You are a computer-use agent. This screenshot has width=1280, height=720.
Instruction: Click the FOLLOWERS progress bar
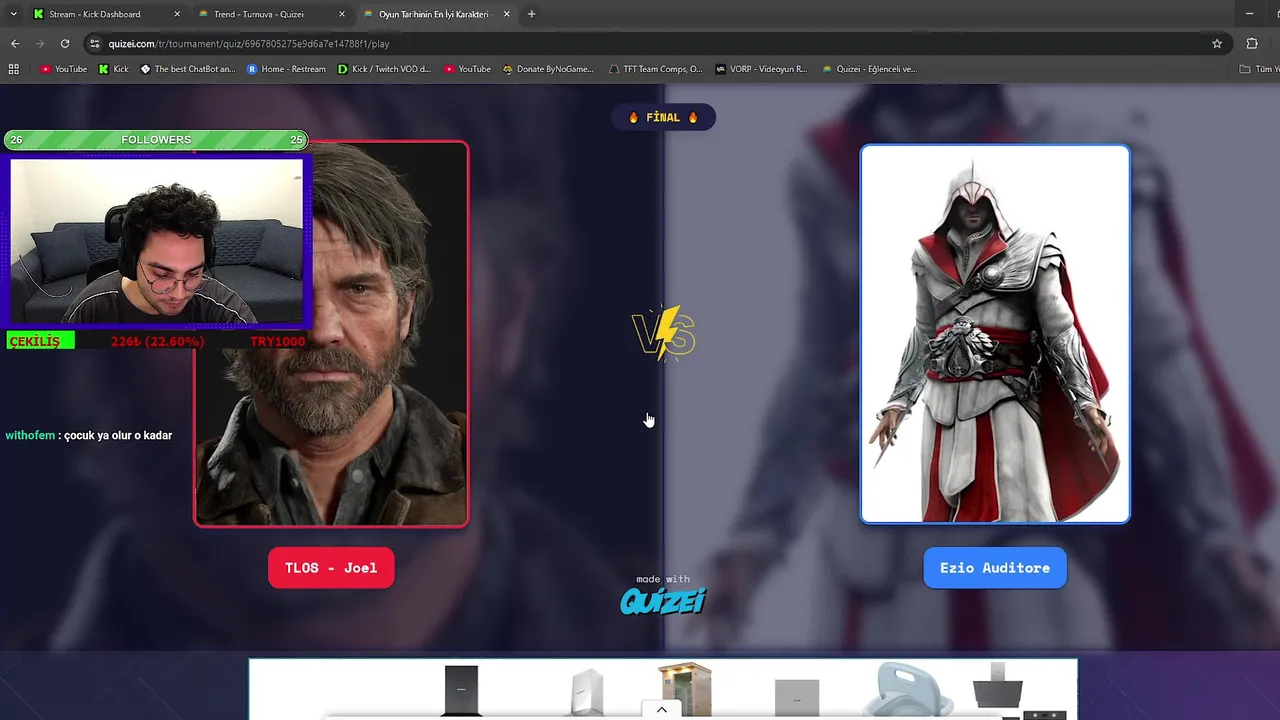point(156,140)
